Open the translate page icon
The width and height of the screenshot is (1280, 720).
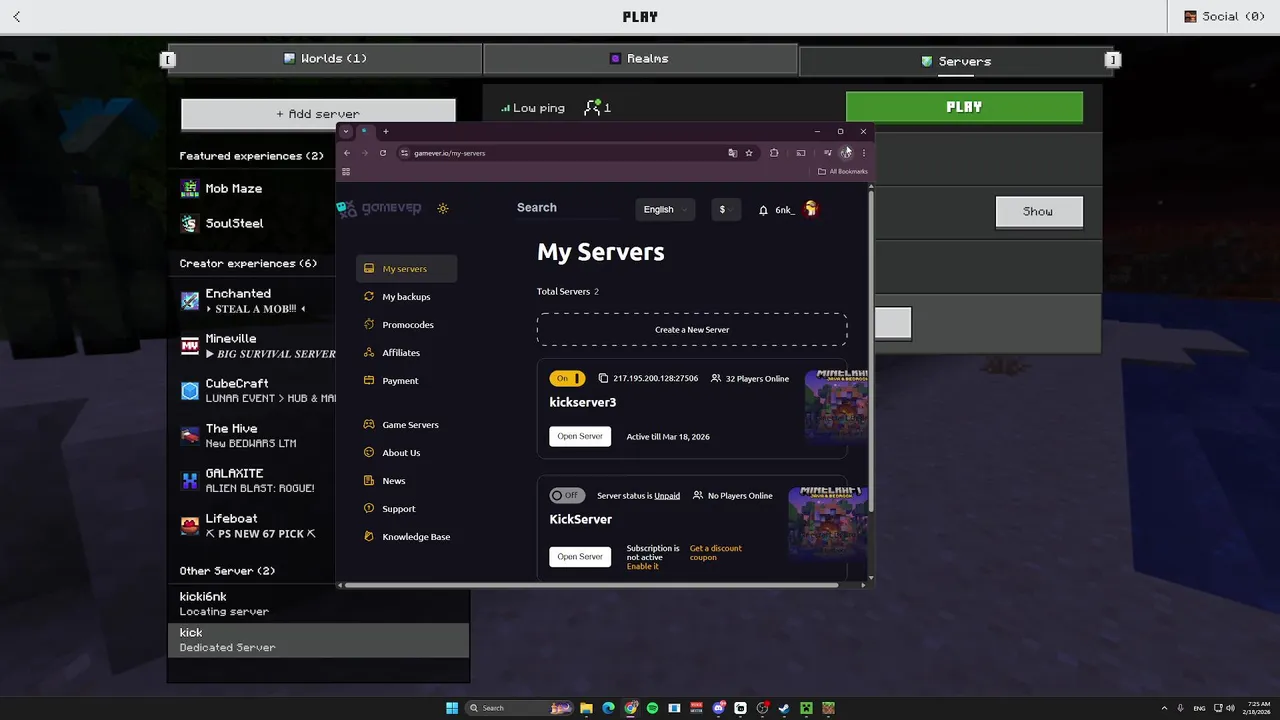point(732,153)
